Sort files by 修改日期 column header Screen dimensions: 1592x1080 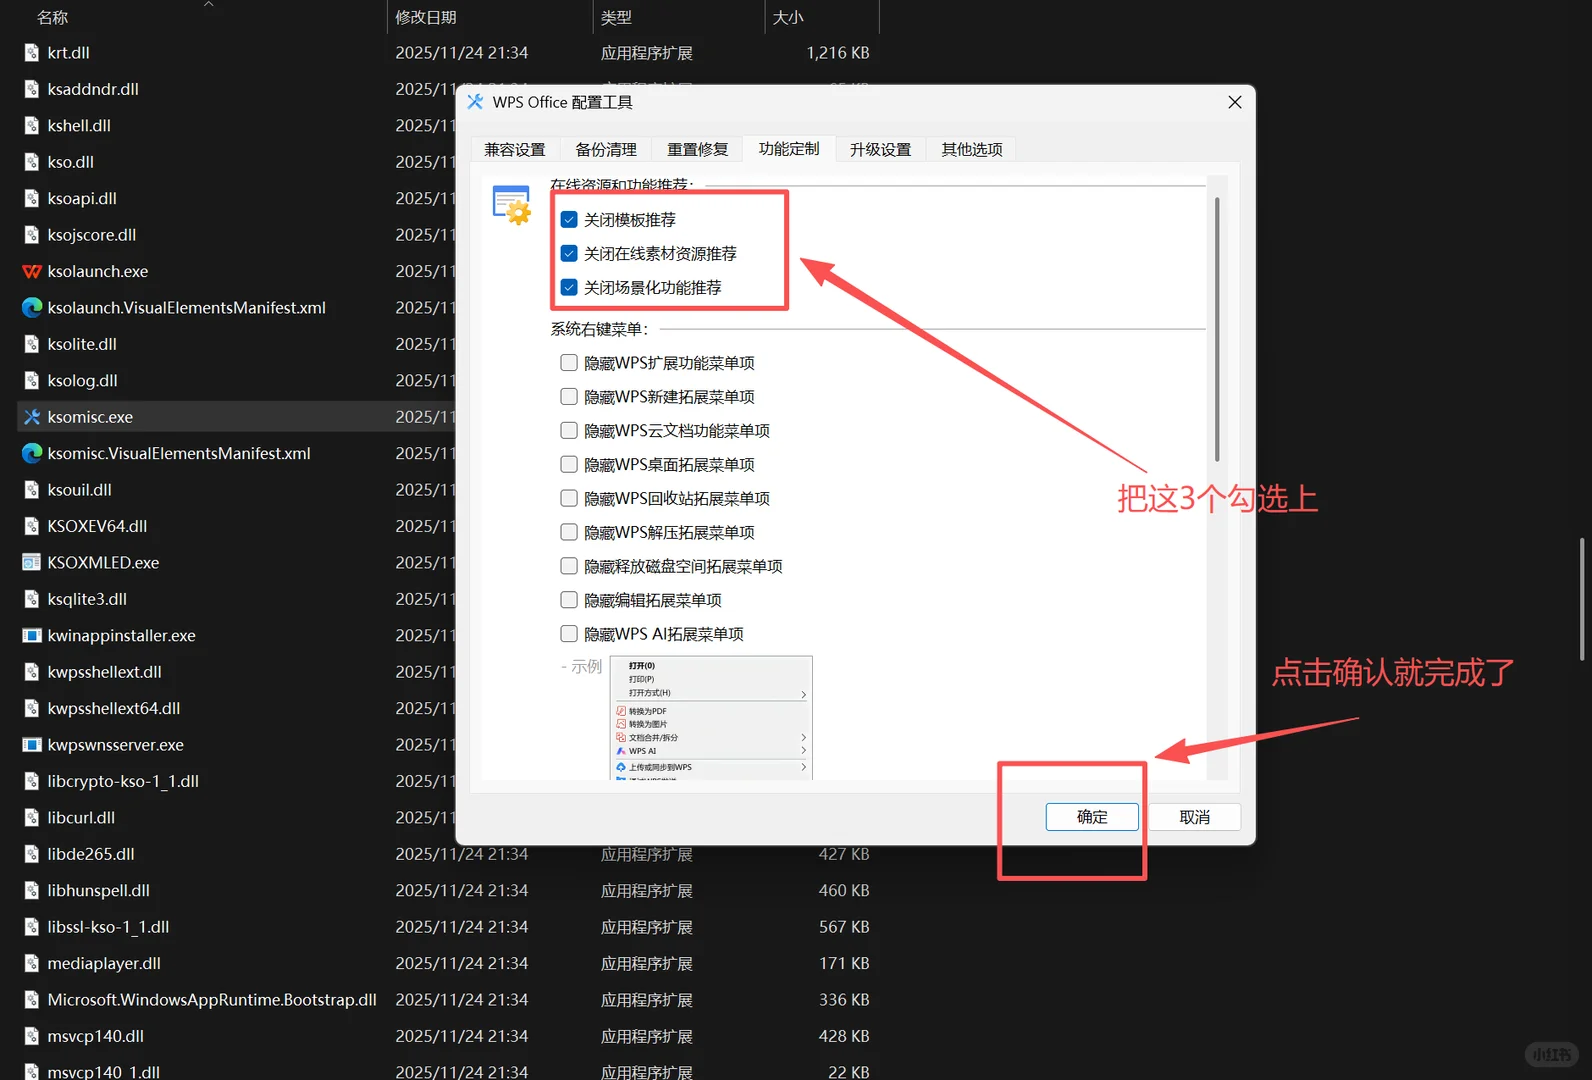coord(426,17)
